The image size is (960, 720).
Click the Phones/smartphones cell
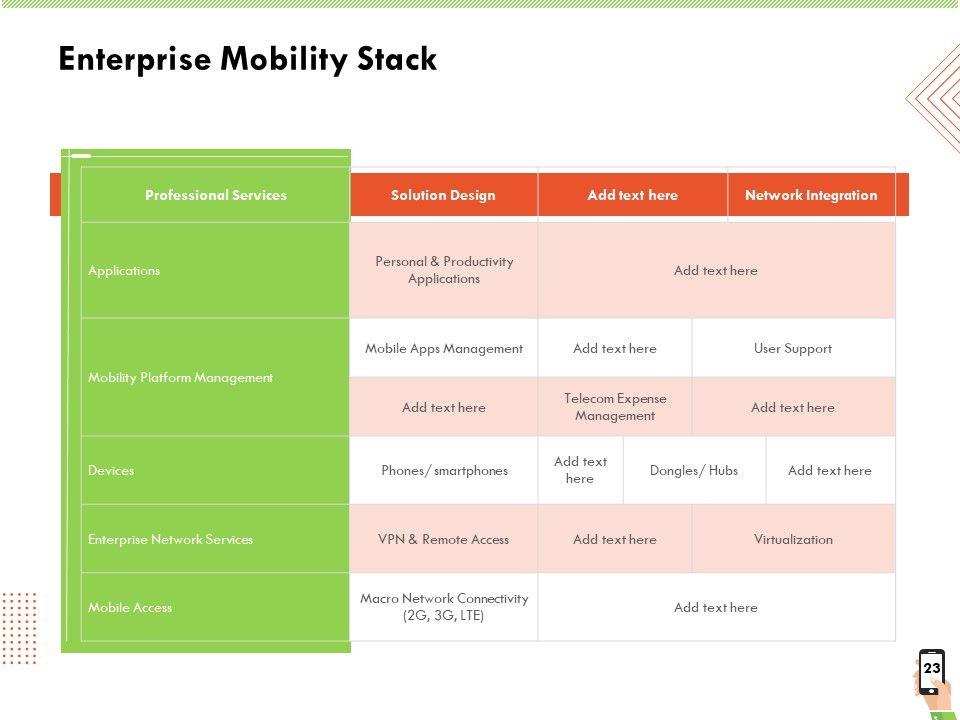pyautogui.click(x=444, y=470)
